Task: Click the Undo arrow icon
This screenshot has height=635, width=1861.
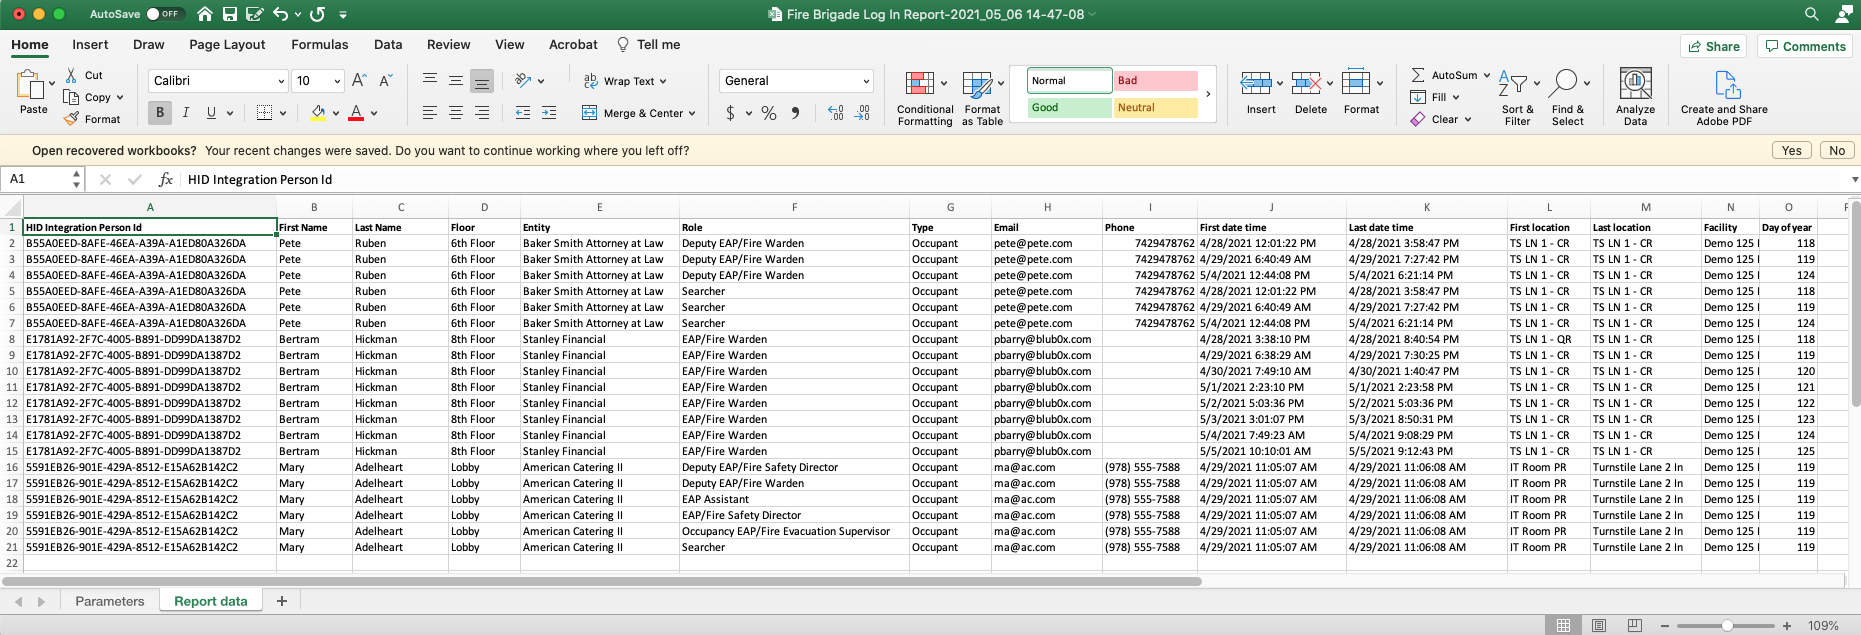Action: 280,14
